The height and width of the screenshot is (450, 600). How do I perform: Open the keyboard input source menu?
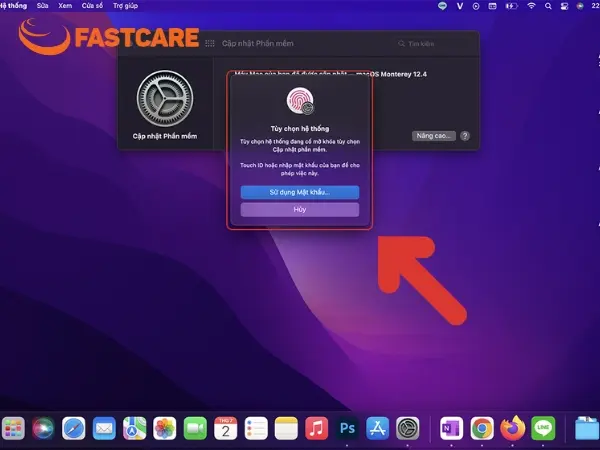492,6
